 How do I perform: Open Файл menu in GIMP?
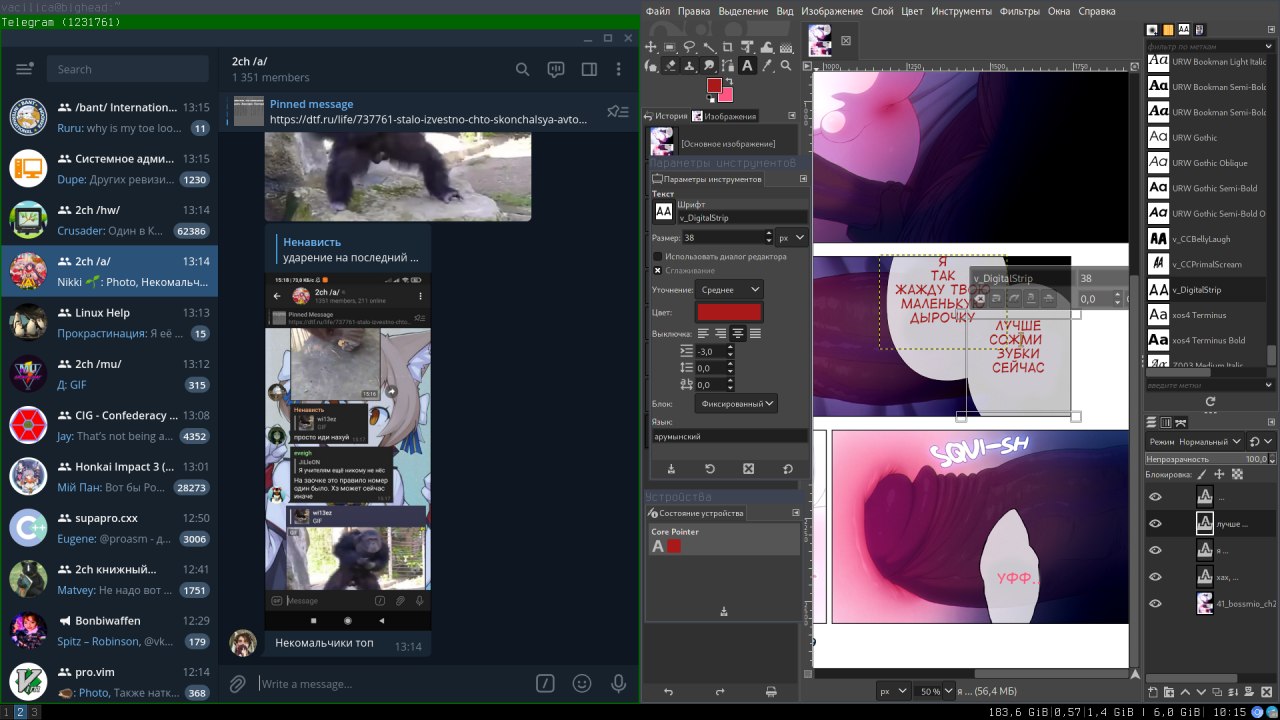(657, 11)
